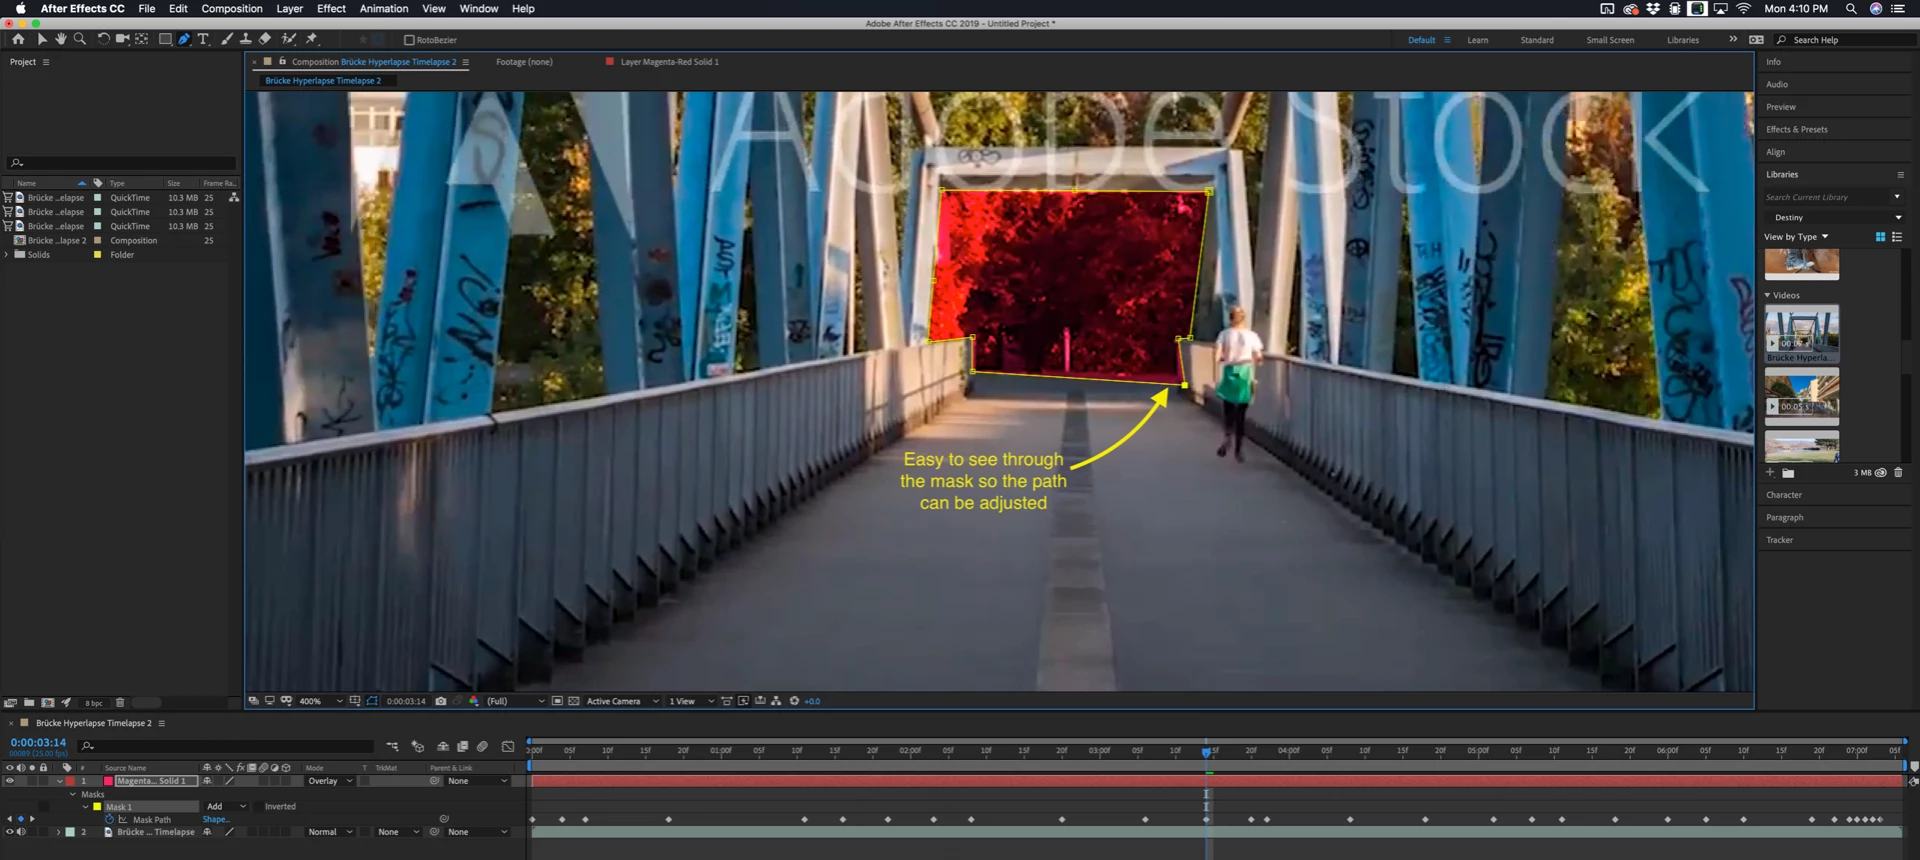Viewport: 1920px width, 860px height.
Task: Select the Eraser tool
Action: coord(265,39)
